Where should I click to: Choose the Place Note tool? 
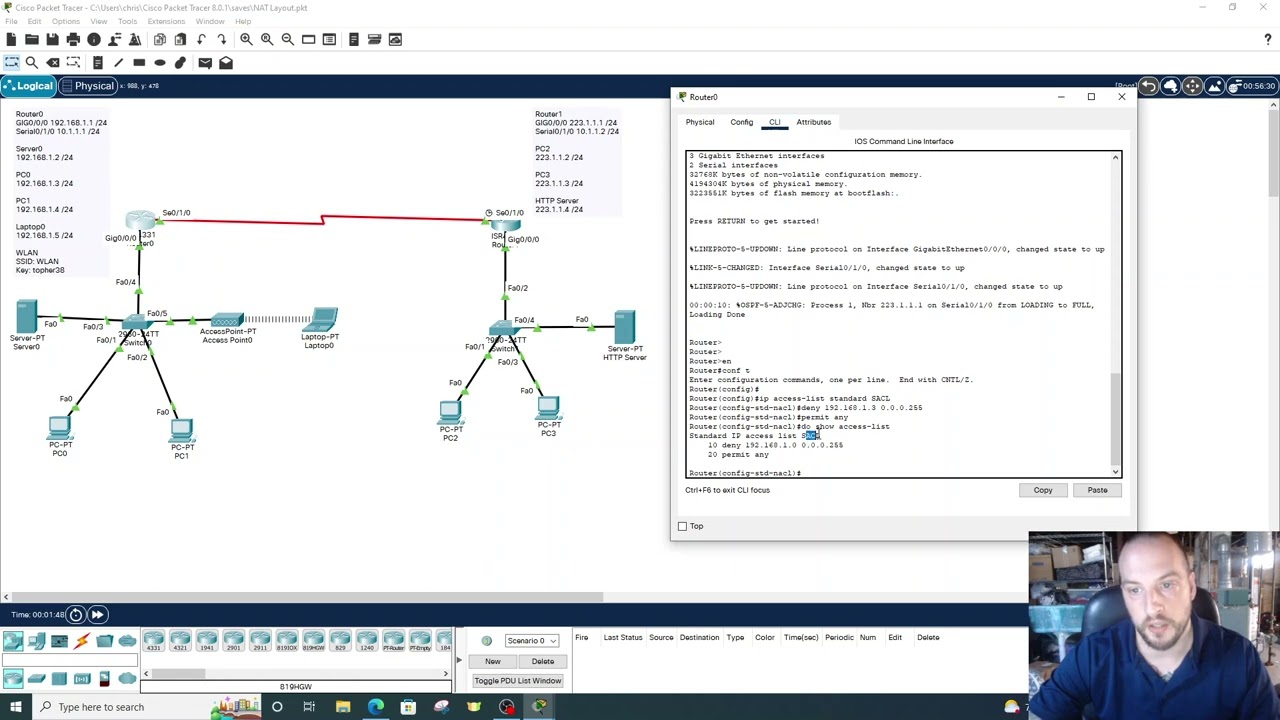coord(97,62)
